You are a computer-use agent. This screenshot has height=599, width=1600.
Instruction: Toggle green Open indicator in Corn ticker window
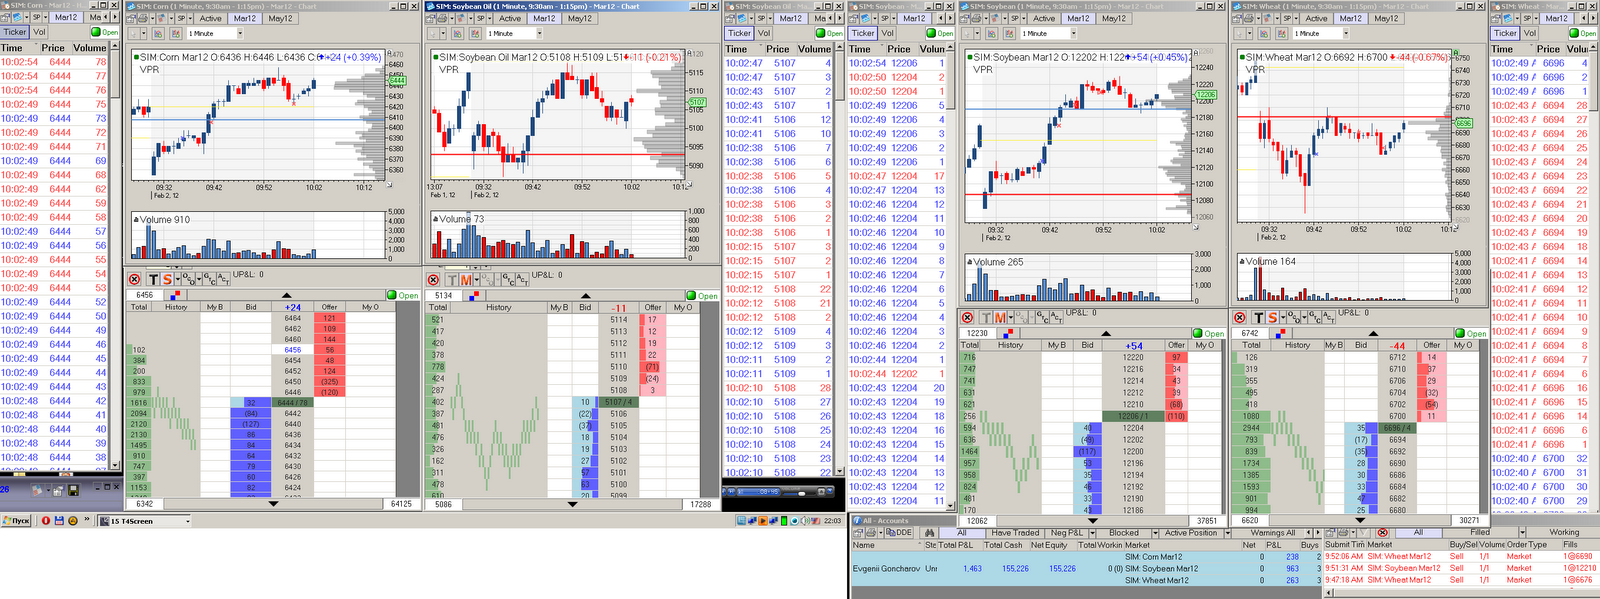pyautogui.click(x=105, y=32)
